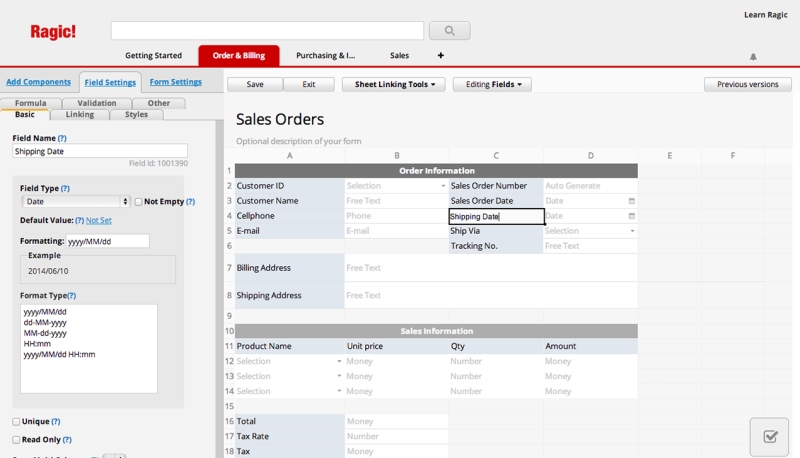This screenshot has width=800, height=458.
Task: Toggle the Unique checkbox
Action: (x=16, y=422)
